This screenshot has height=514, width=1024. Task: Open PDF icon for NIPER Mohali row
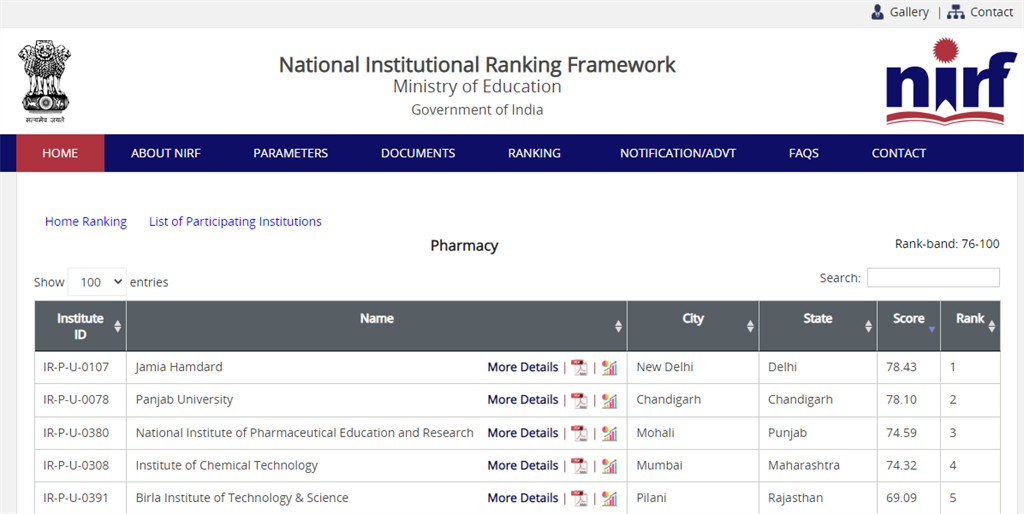(x=579, y=433)
